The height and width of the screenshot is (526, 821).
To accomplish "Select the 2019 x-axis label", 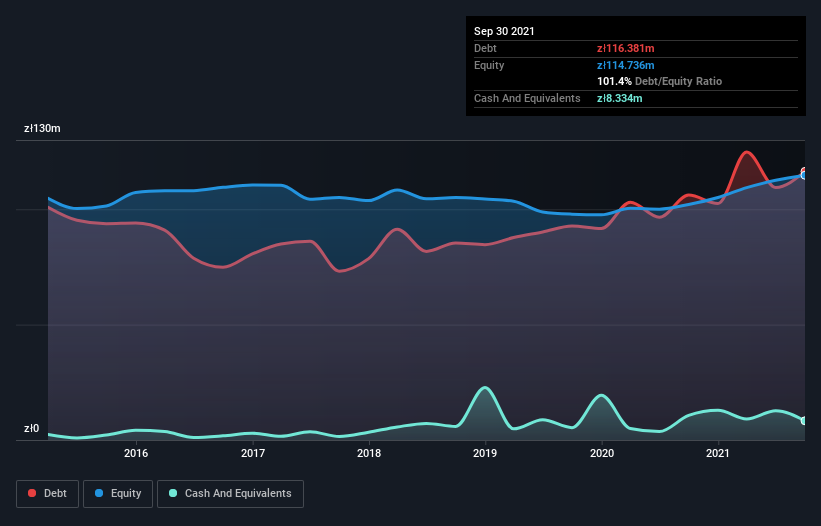I will pos(485,453).
